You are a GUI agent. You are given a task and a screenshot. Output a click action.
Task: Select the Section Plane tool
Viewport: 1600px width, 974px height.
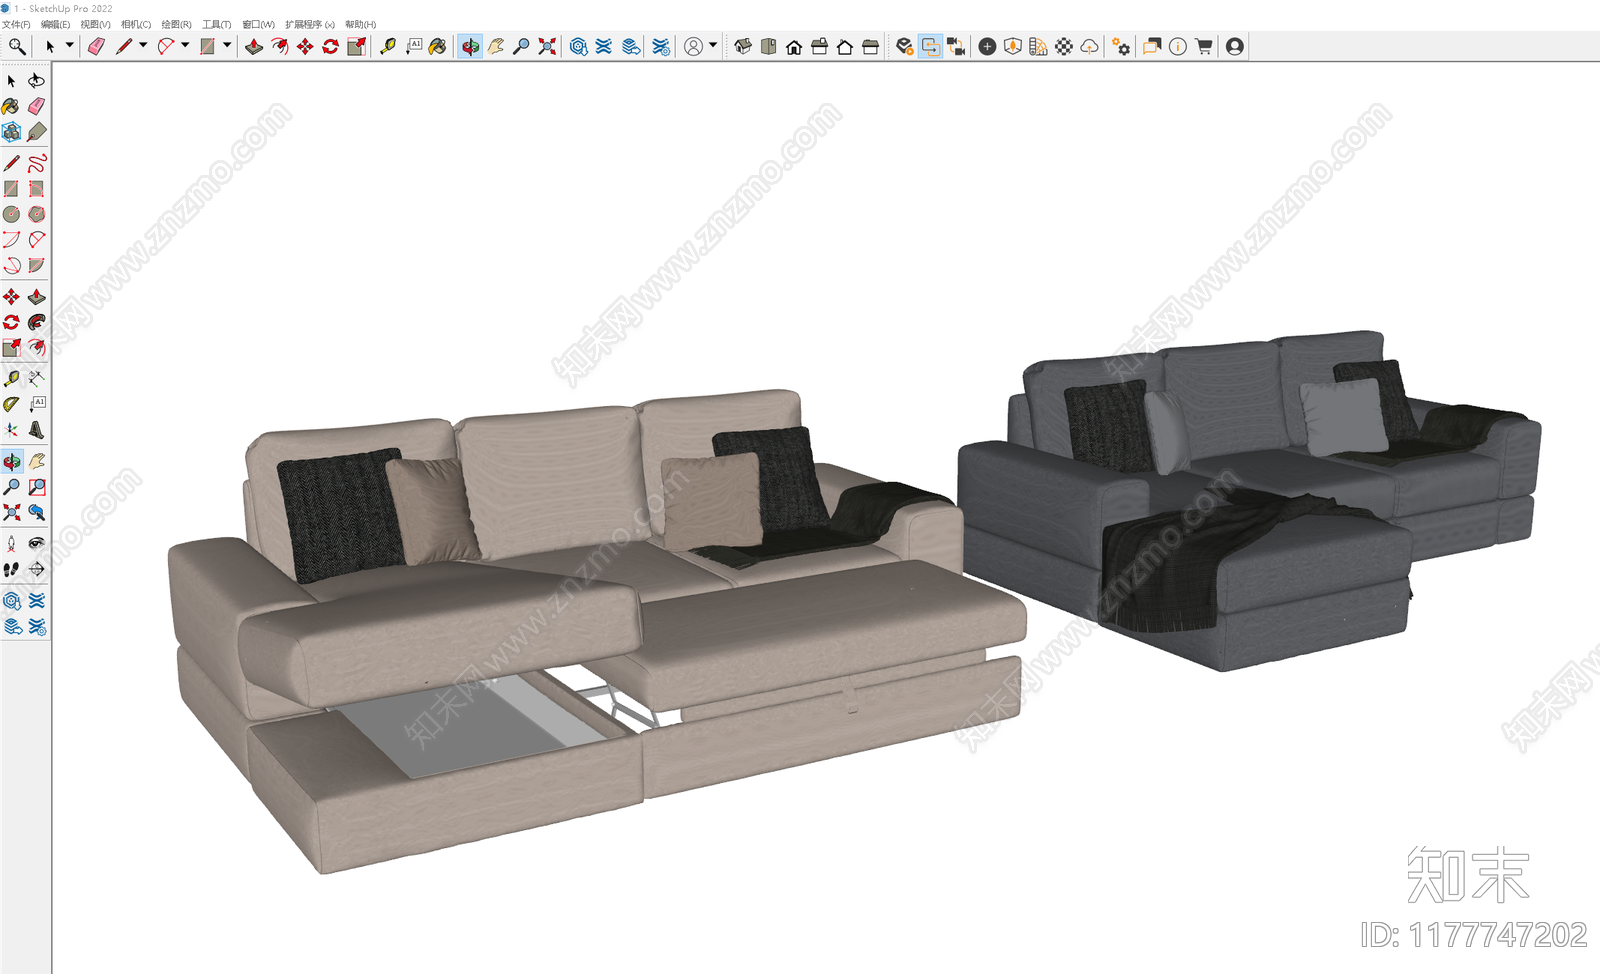36,569
